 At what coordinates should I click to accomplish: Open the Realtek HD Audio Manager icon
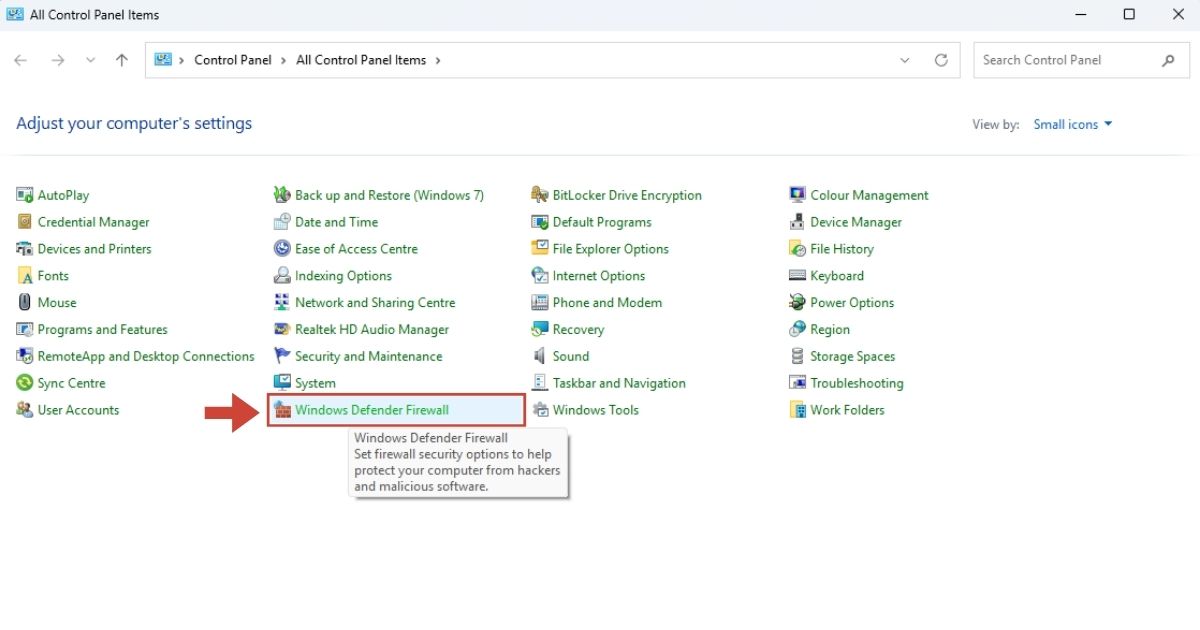282,330
